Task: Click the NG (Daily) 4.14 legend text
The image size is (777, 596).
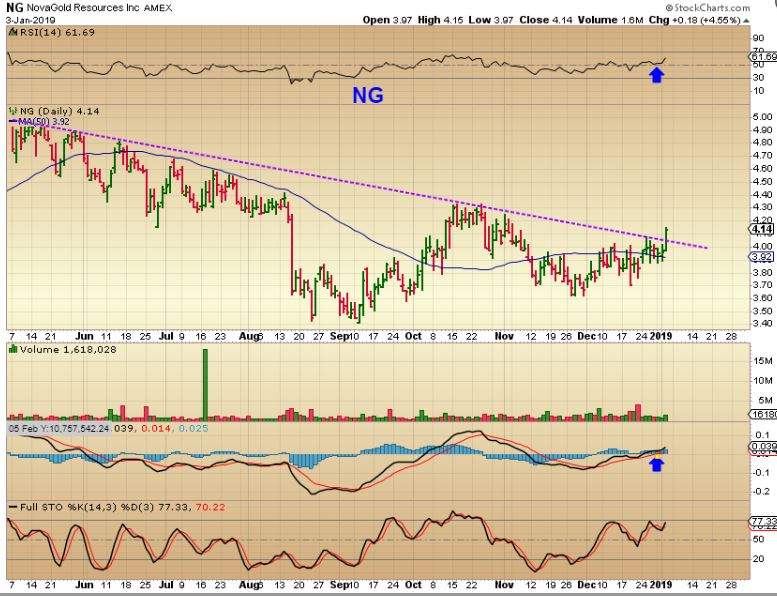Action: coord(59,111)
